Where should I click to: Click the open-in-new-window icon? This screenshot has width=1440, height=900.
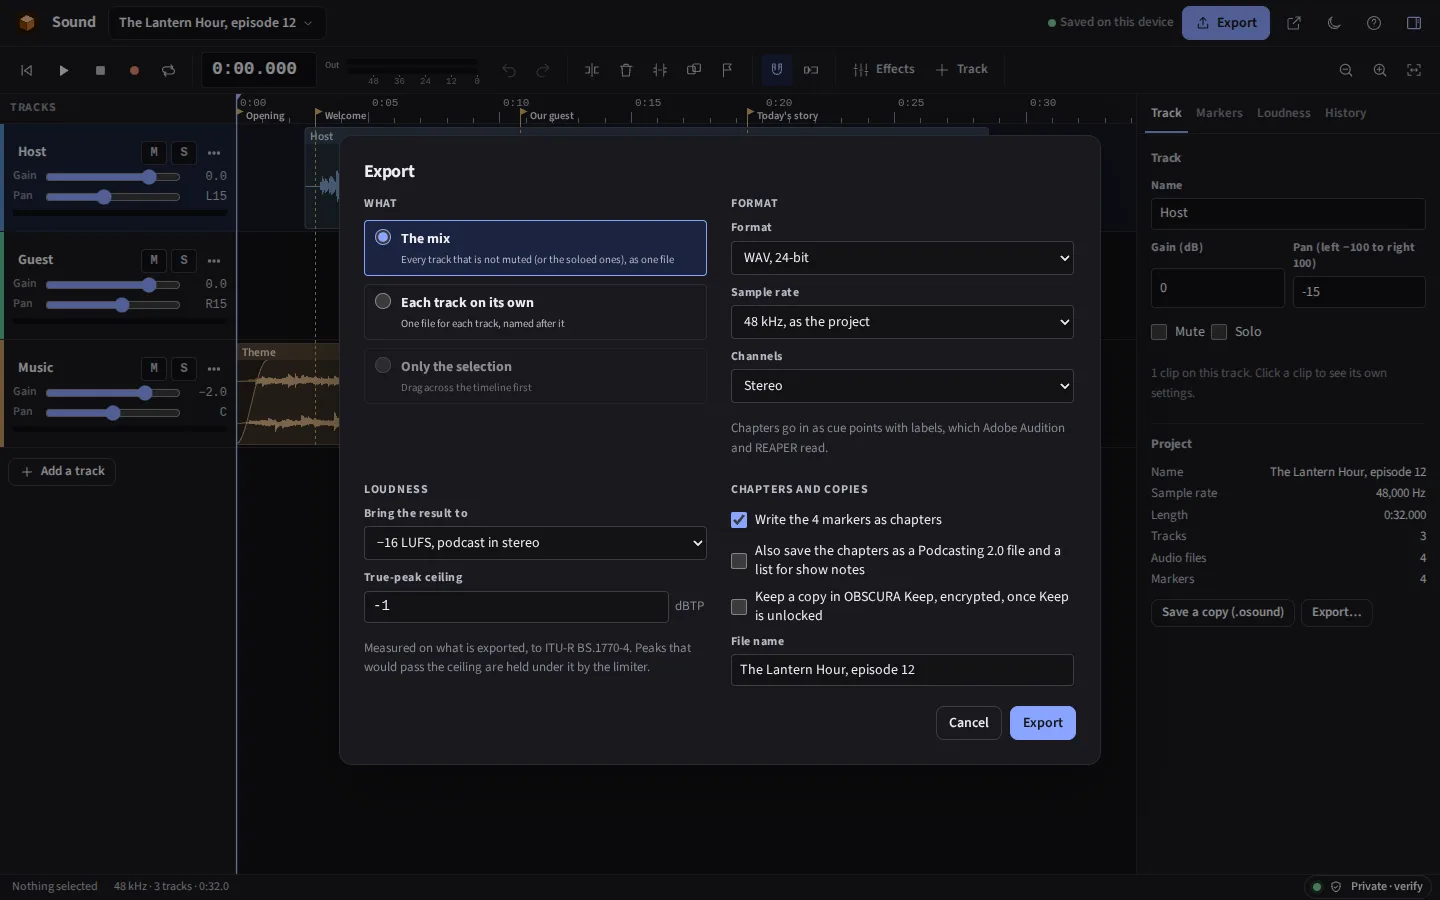pos(1294,23)
